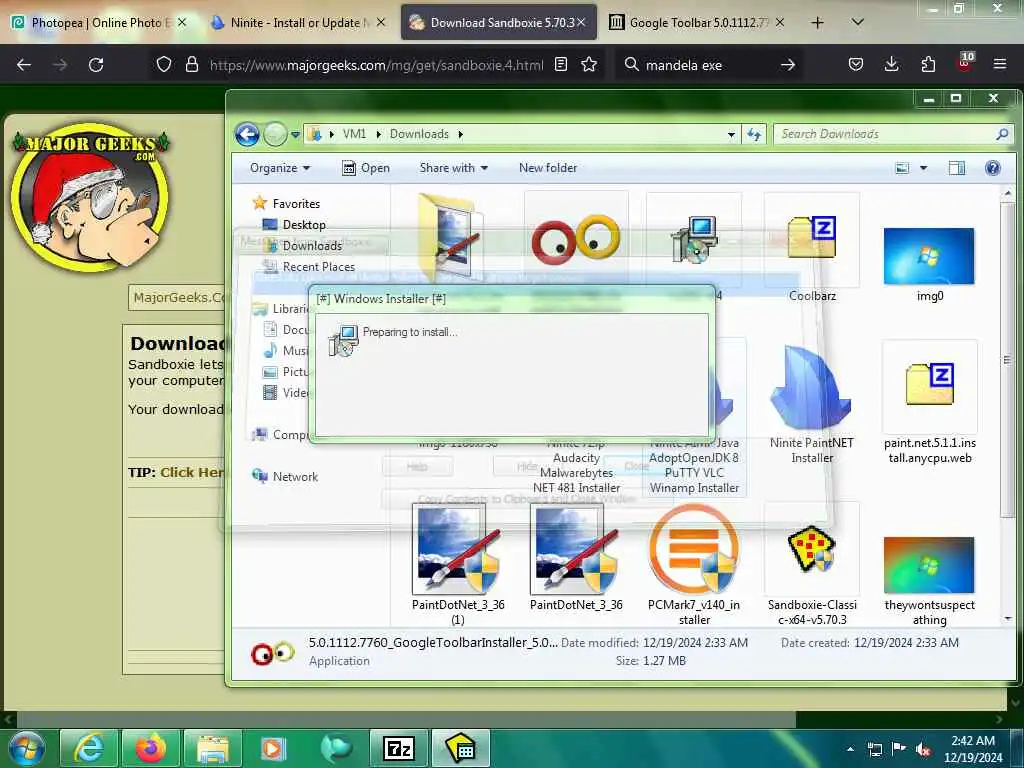Select PCMark7_v140_installer file

tap(694, 566)
